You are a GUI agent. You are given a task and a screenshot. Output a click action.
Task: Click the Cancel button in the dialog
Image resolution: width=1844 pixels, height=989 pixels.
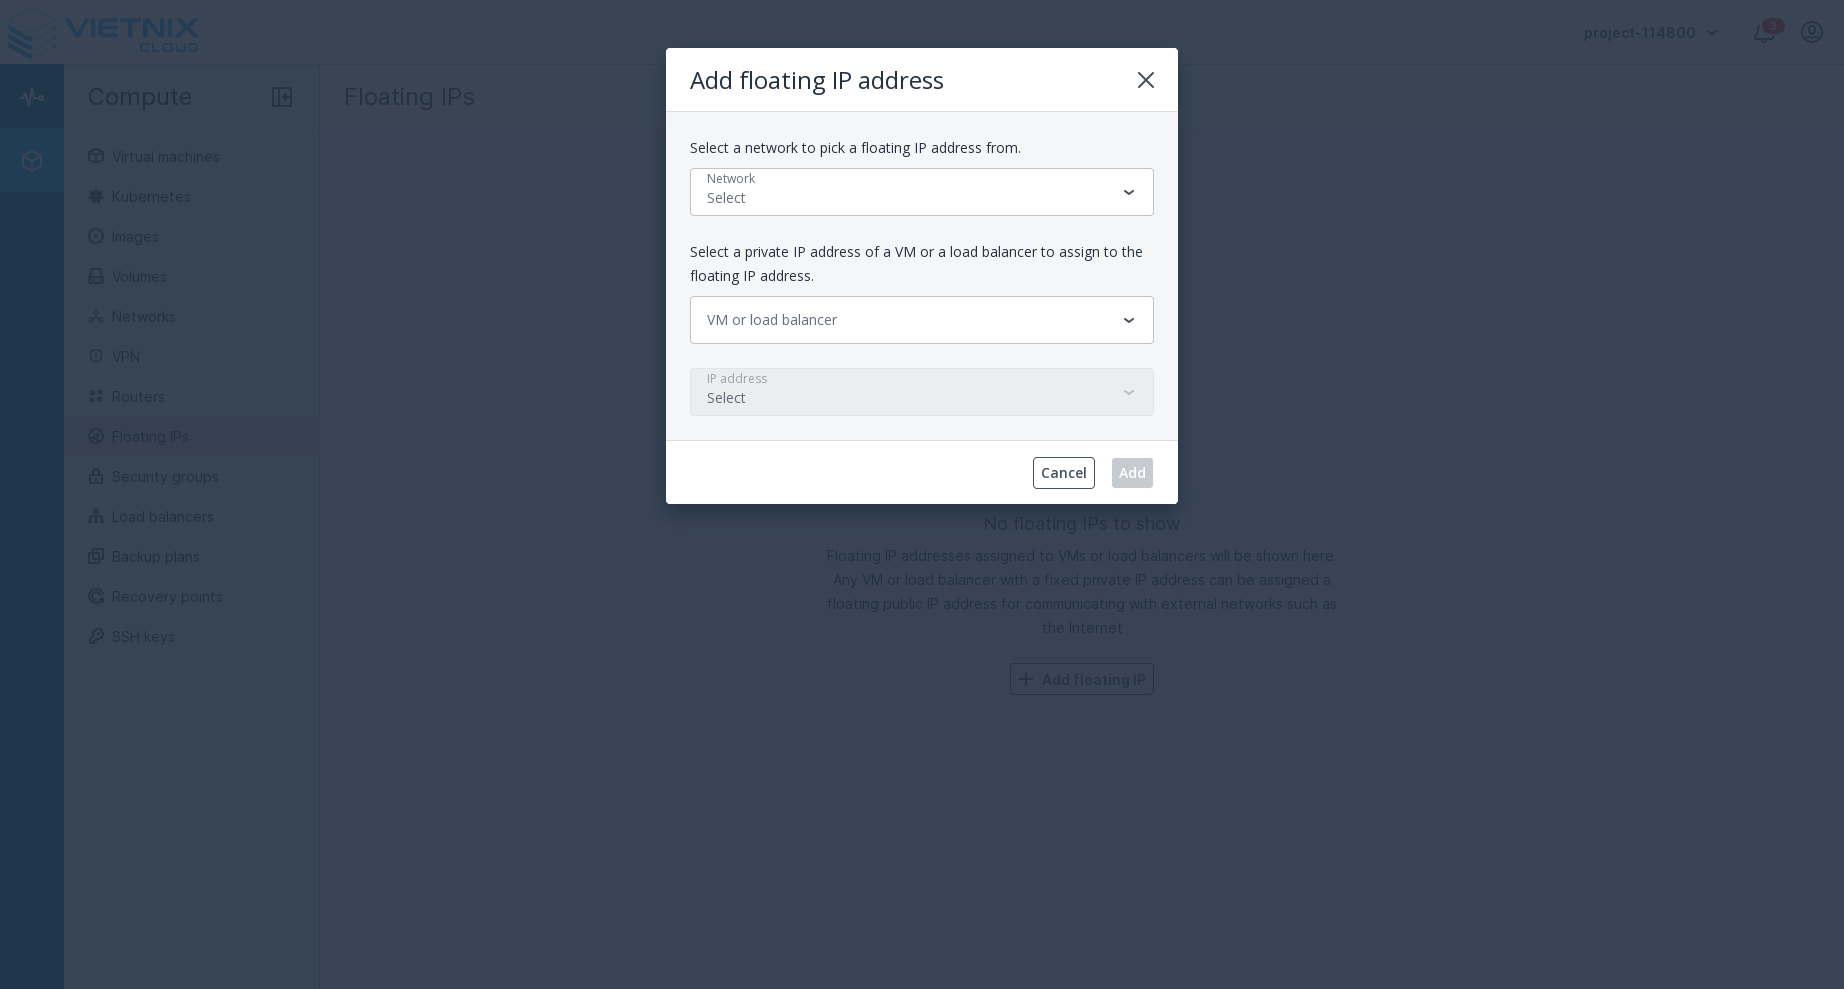1063,473
